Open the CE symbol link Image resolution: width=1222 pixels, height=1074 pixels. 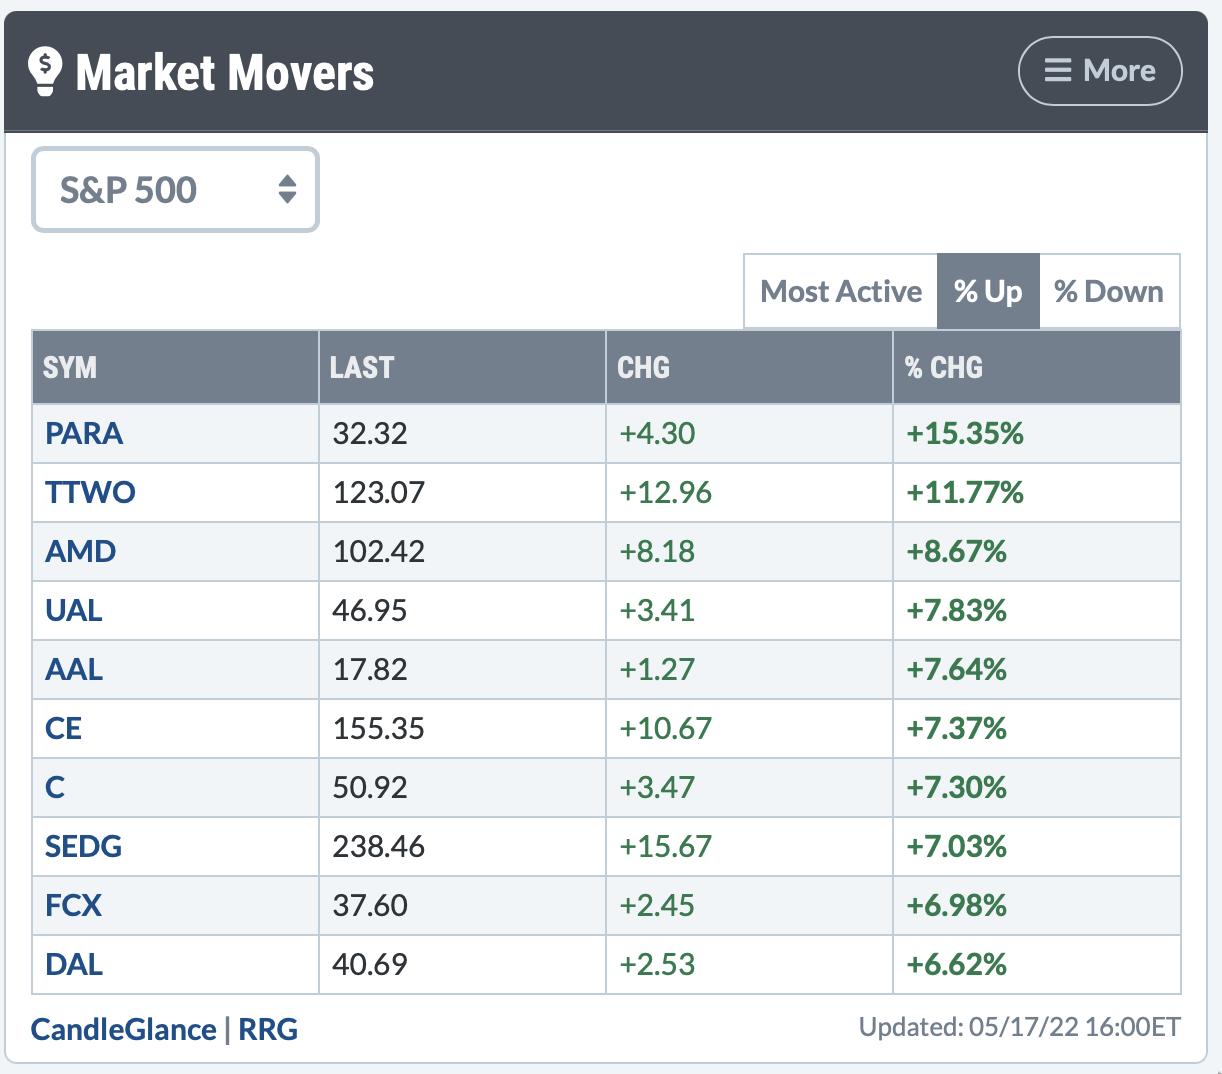coord(63,729)
